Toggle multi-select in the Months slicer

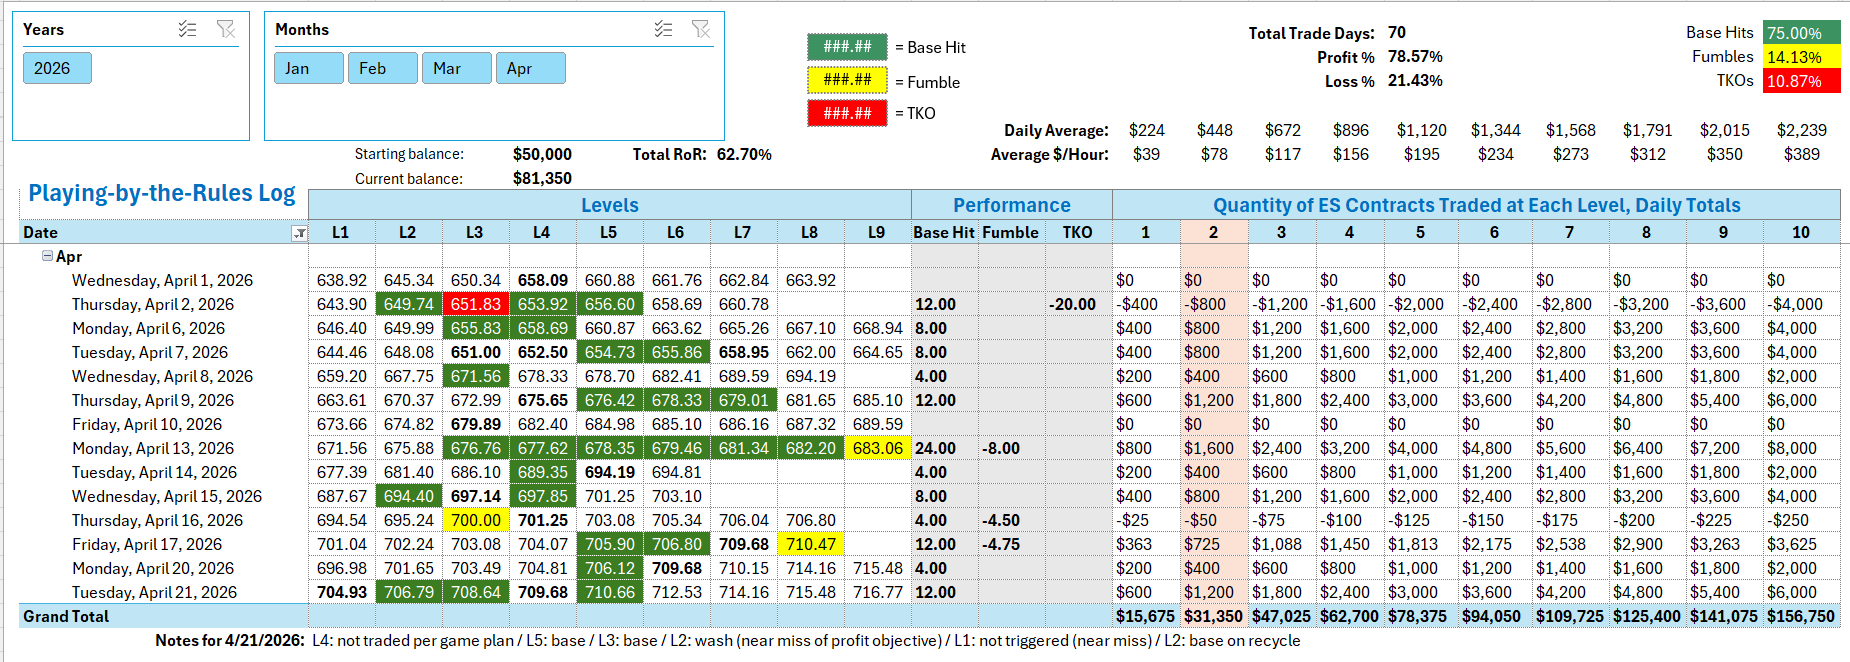pyautogui.click(x=663, y=29)
